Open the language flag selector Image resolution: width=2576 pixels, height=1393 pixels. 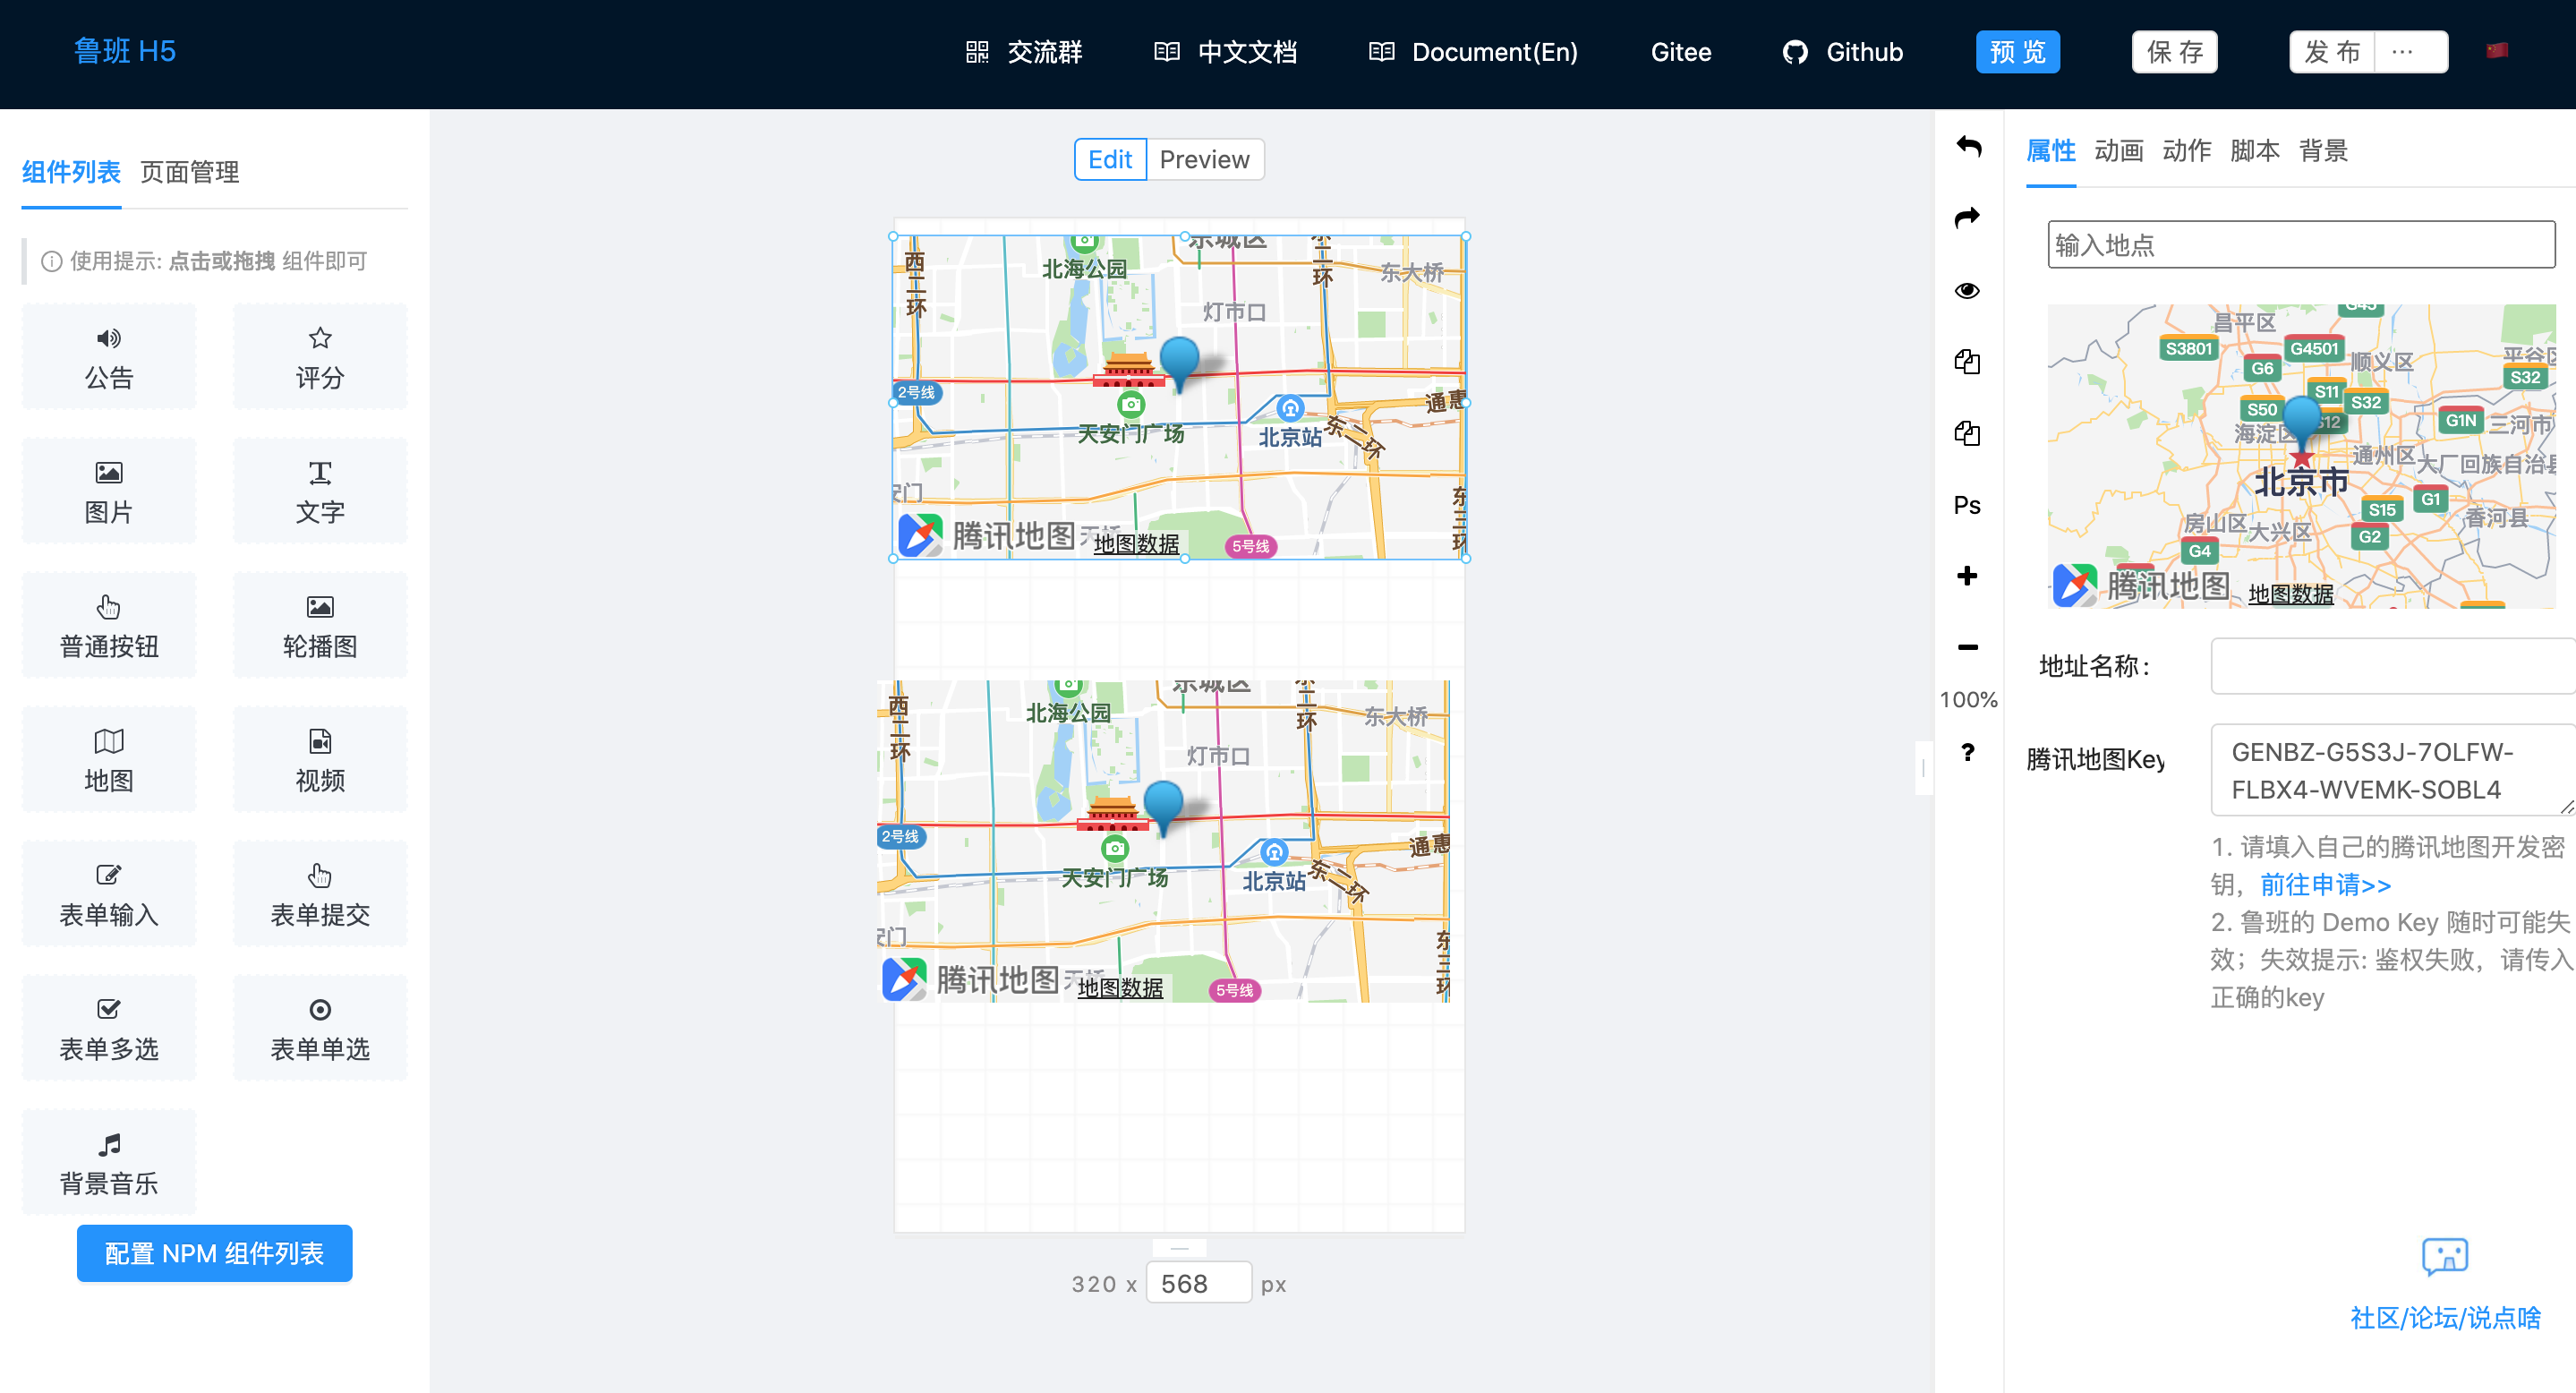tap(2497, 51)
